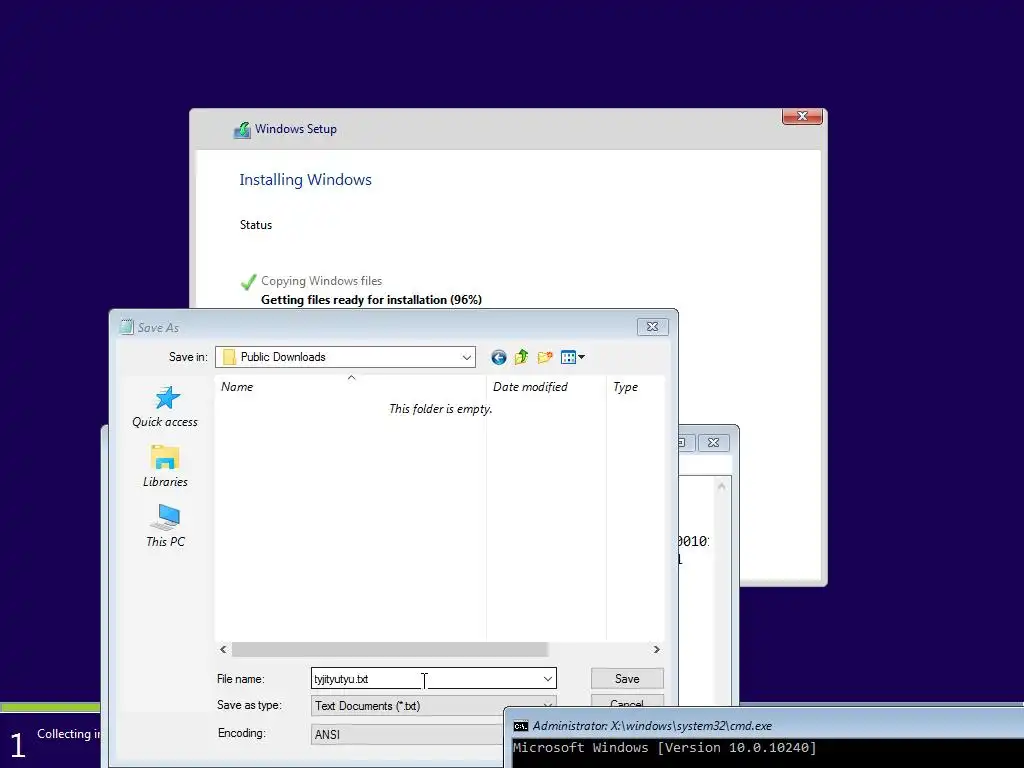Click the left arrow of the horizontal scrollbar

tap(223, 649)
